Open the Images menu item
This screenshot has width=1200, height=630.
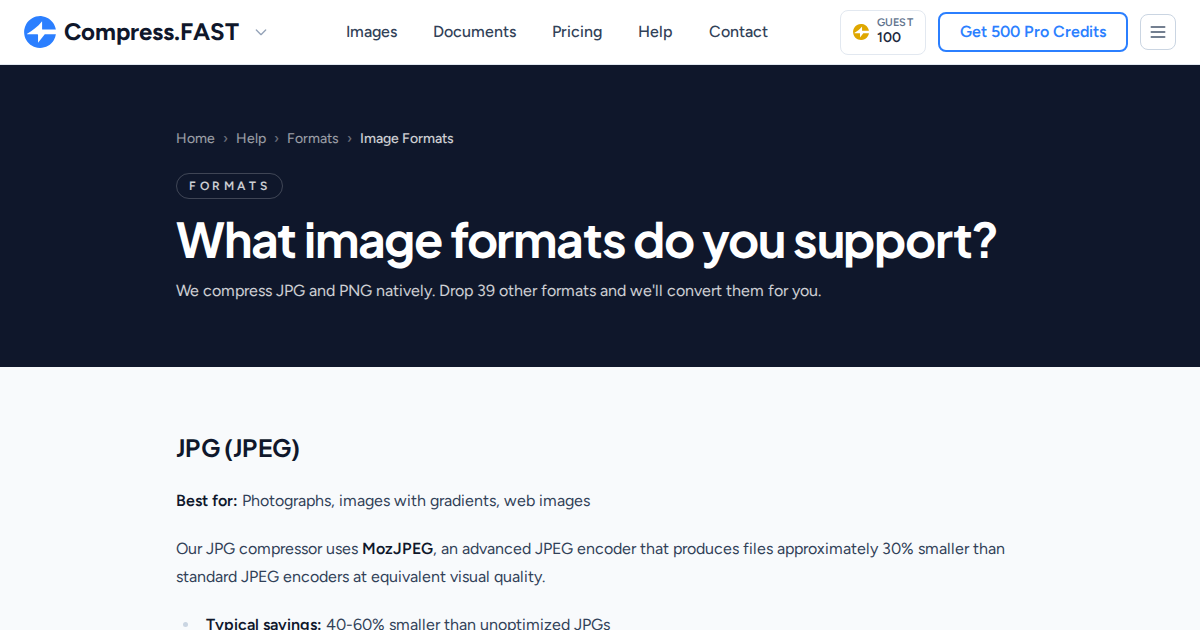pos(372,32)
